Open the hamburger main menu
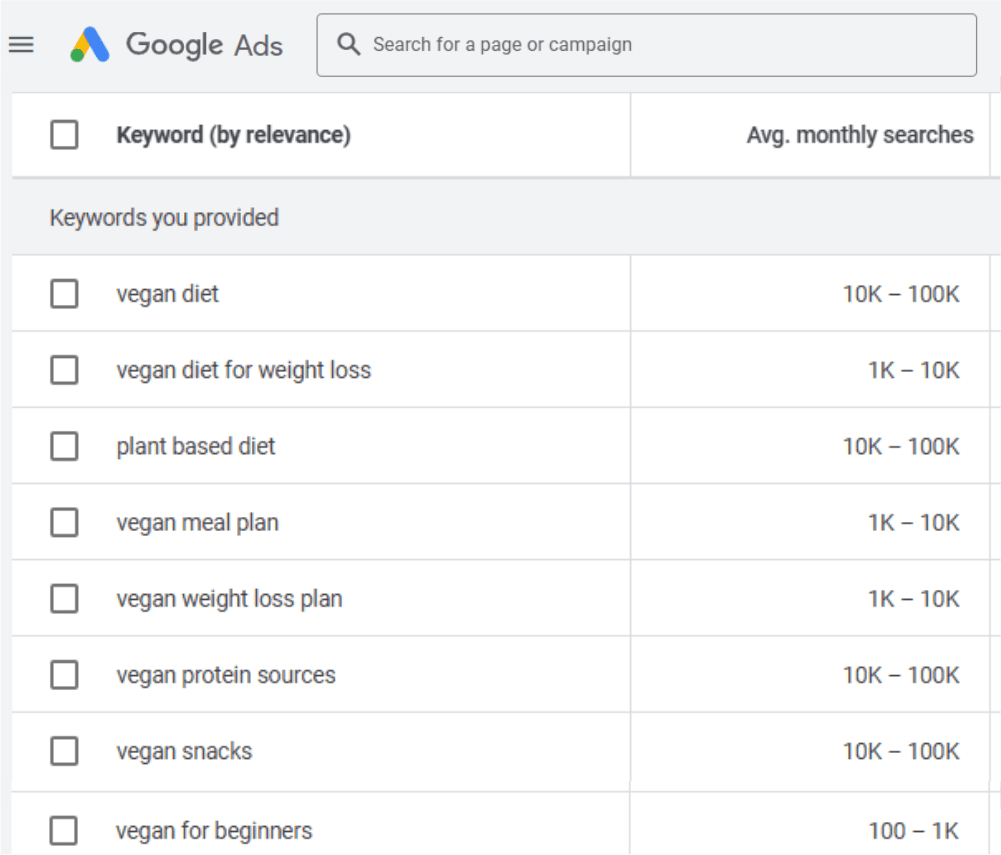 pos(21,45)
